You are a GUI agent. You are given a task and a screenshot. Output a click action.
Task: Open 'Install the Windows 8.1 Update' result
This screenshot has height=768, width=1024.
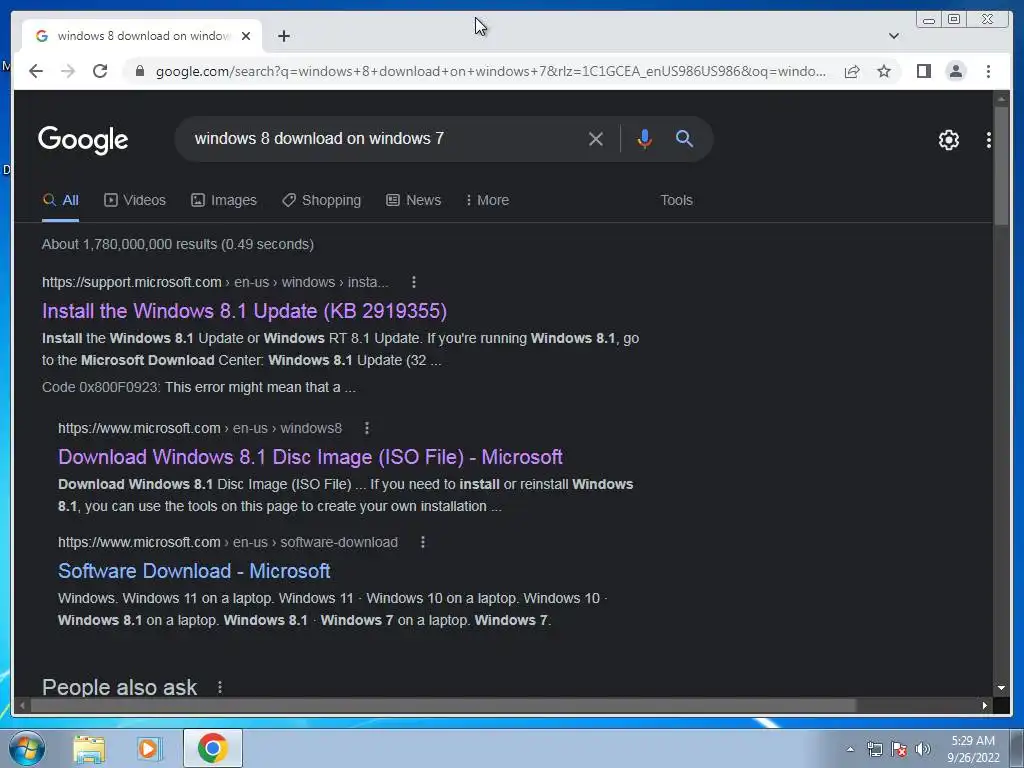coord(244,311)
